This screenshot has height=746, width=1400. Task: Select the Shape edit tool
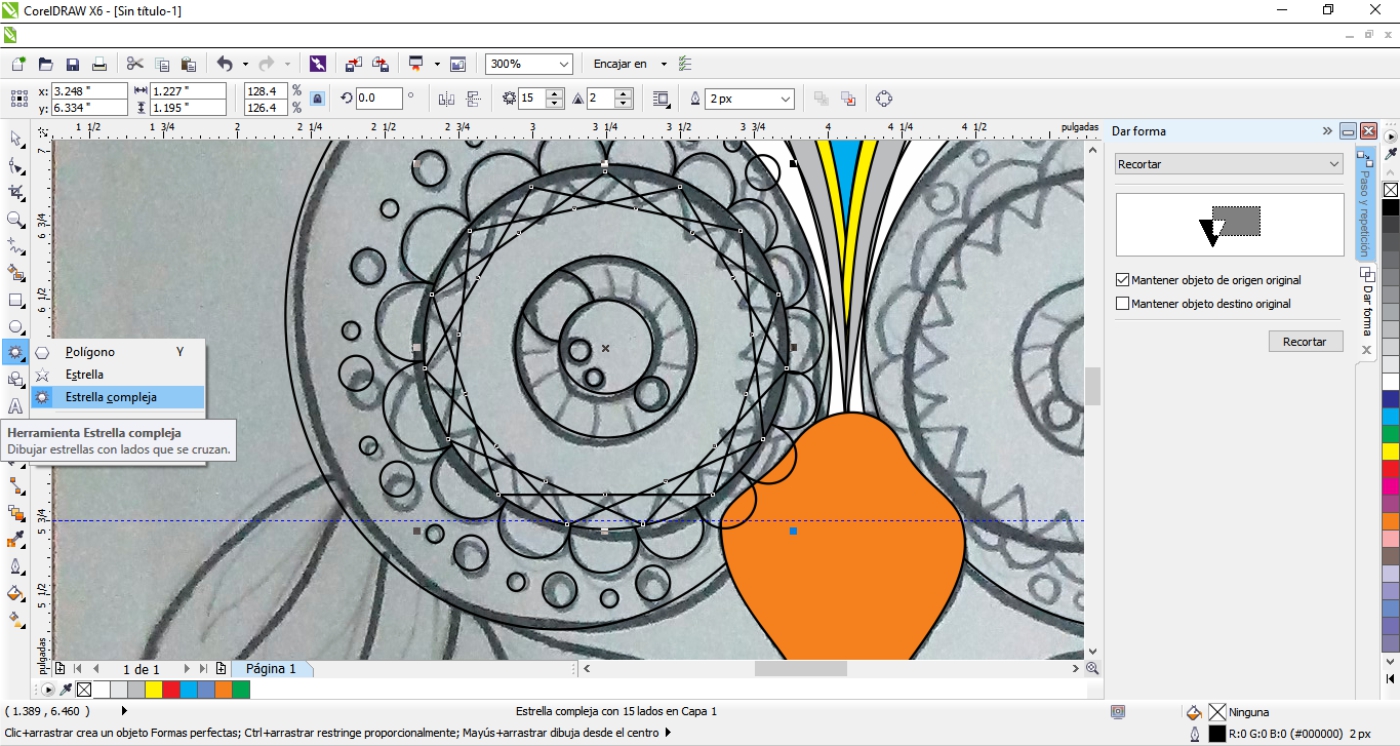tap(16, 165)
